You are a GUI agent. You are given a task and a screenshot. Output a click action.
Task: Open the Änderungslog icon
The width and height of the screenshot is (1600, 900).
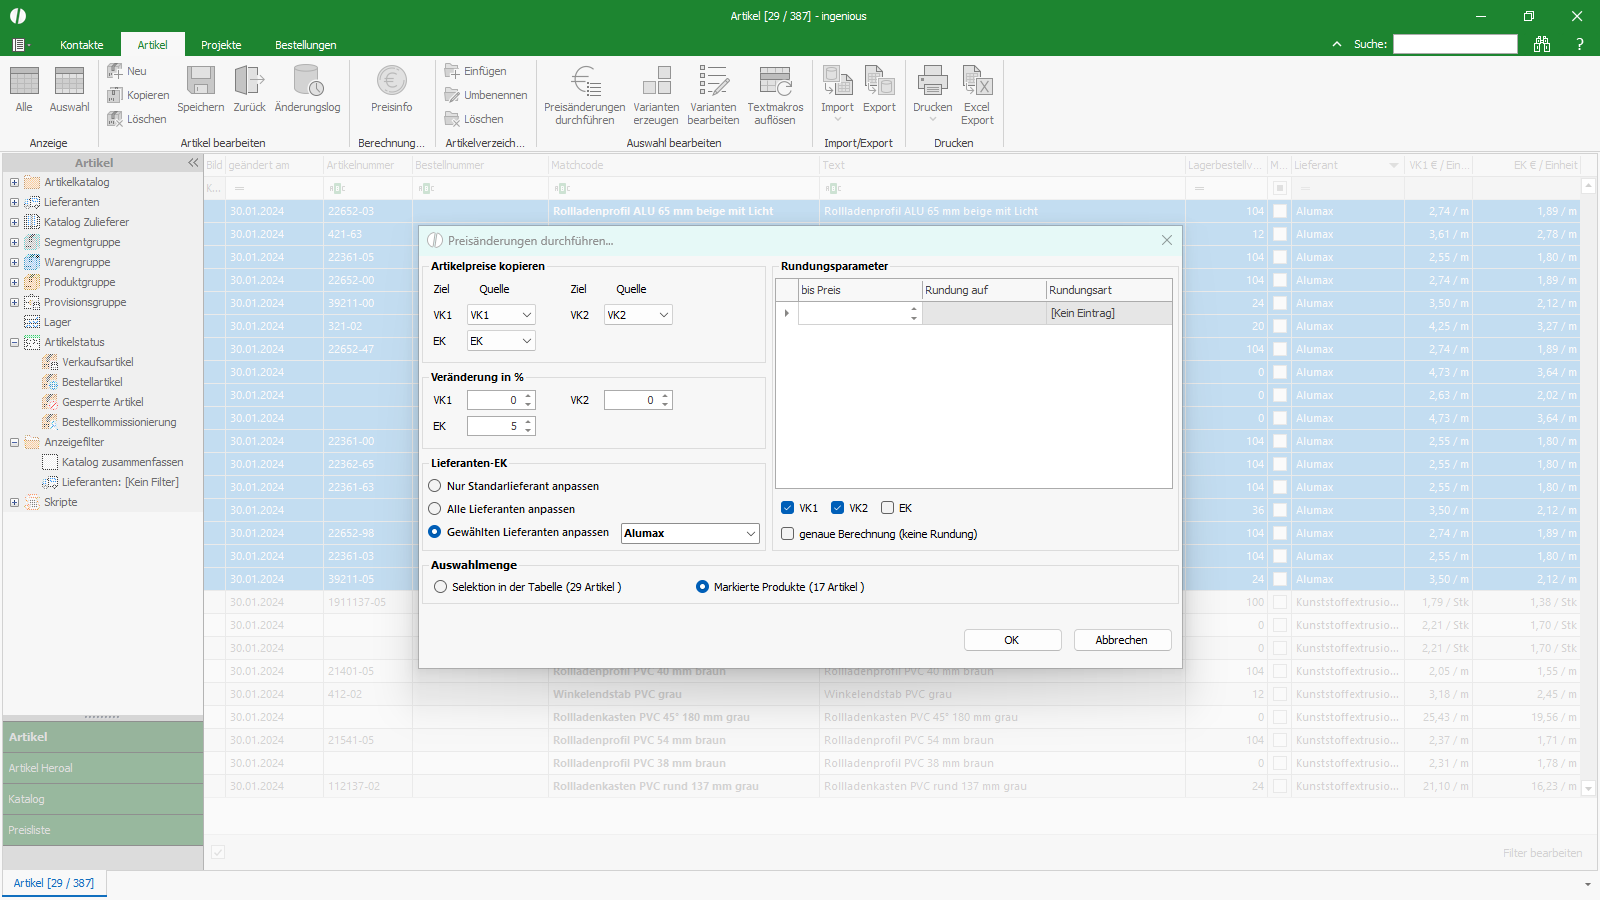[307, 82]
